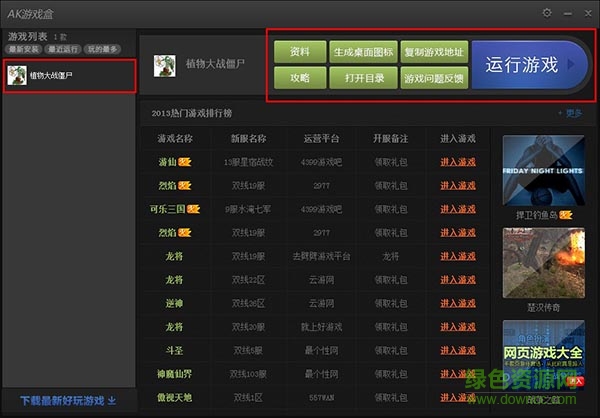Click the arrow on 运行游戏 button
The height and width of the screenshot is (418, 600).
(x=573, y=65)
